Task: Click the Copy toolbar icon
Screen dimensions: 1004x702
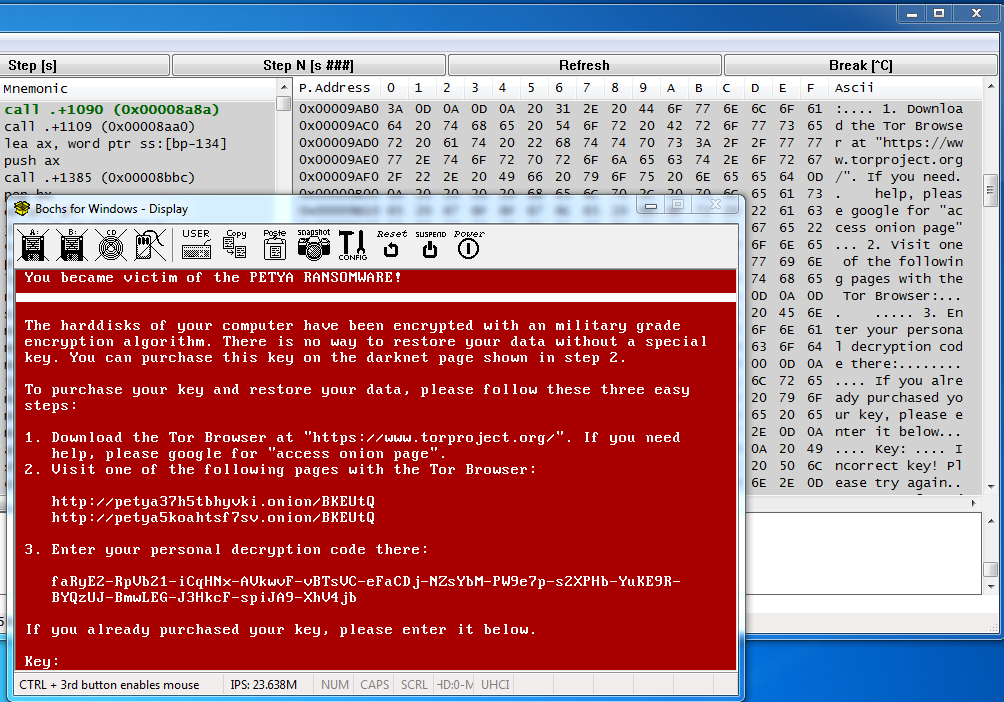Action: (235, 244)
